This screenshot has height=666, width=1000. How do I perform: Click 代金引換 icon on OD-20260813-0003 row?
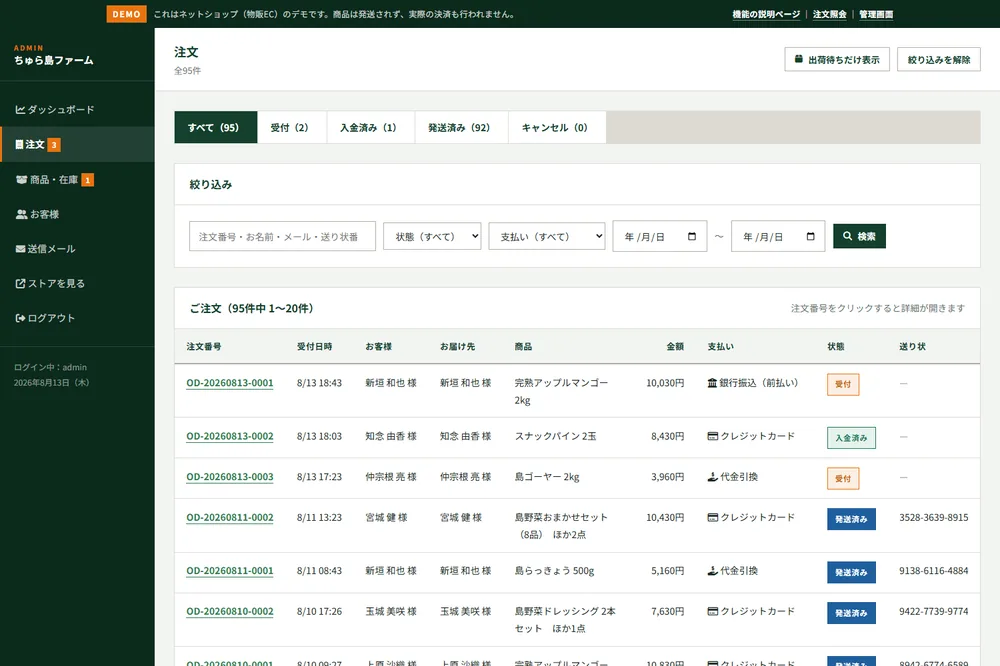click(x=713, y=477)
